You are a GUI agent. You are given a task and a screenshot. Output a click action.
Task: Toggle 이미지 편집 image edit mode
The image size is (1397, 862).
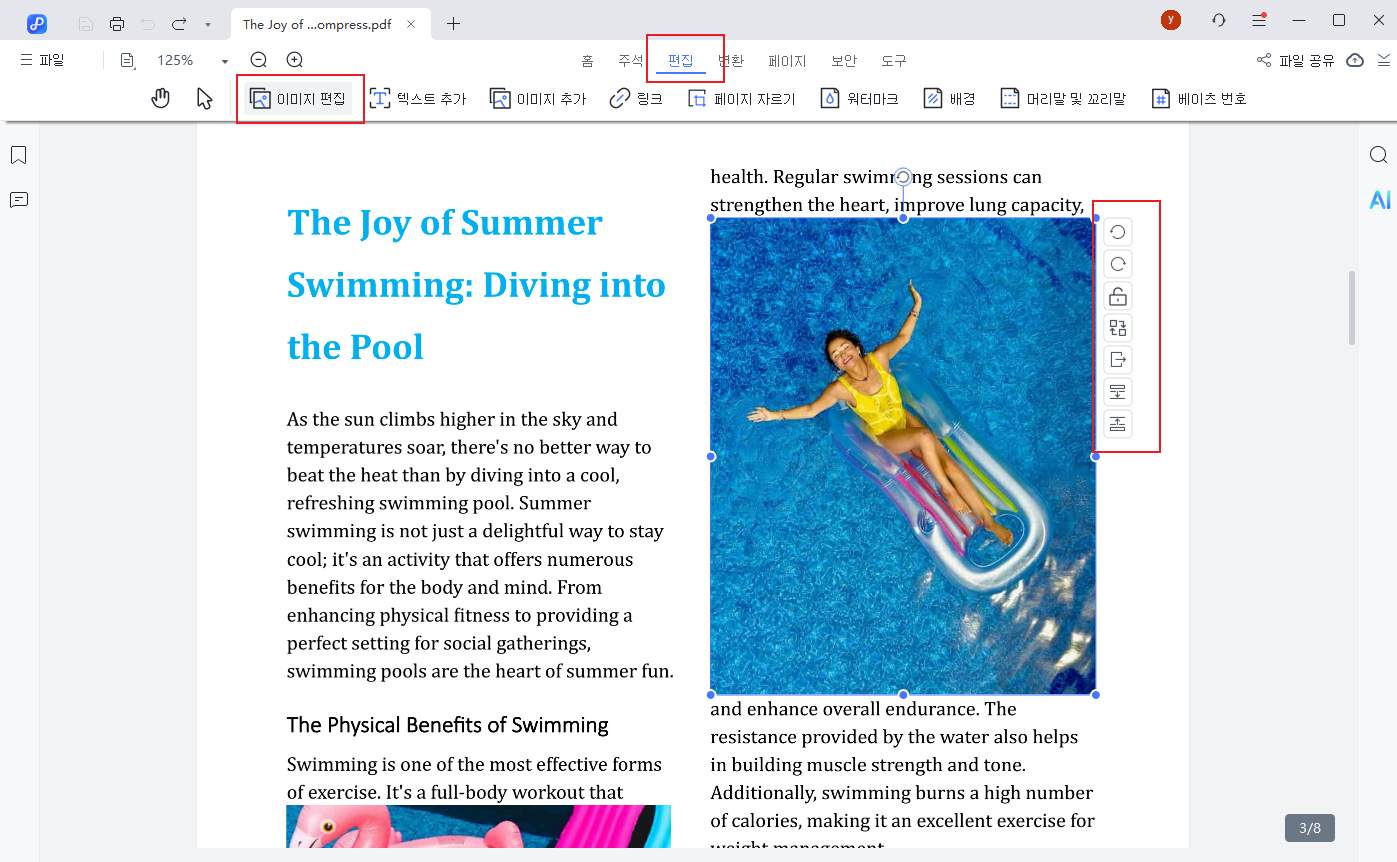pyautogui.click(x=299, y=99)
